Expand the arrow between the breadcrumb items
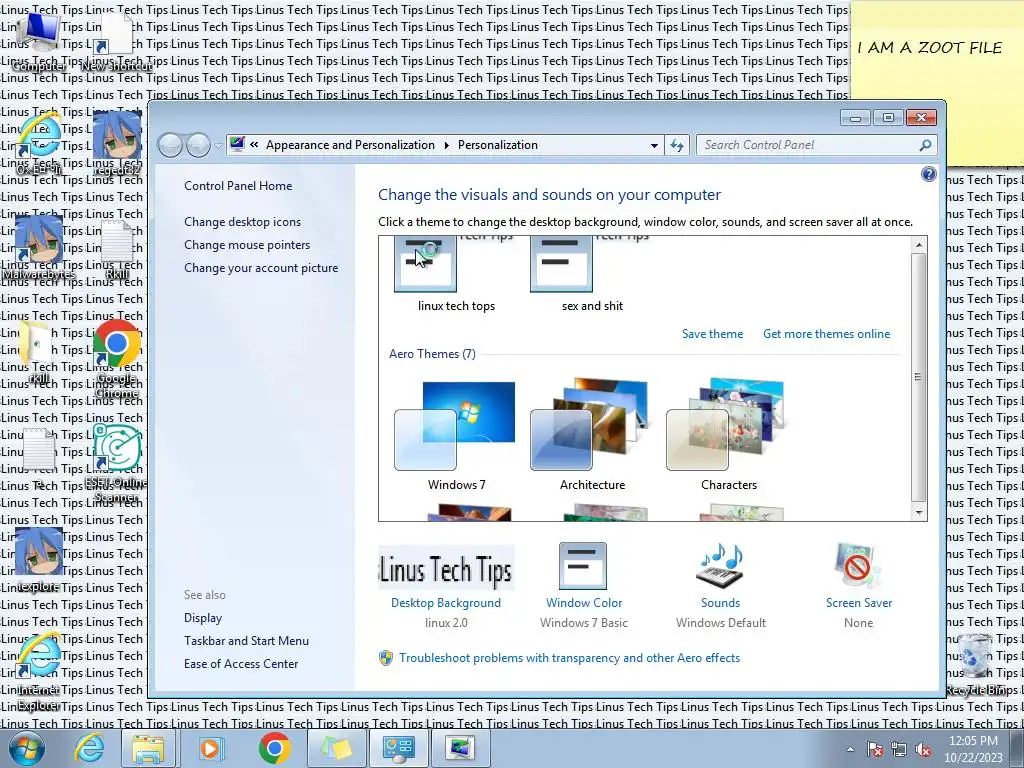This screenshot has width=1024, height=768. tap(447, 145)
